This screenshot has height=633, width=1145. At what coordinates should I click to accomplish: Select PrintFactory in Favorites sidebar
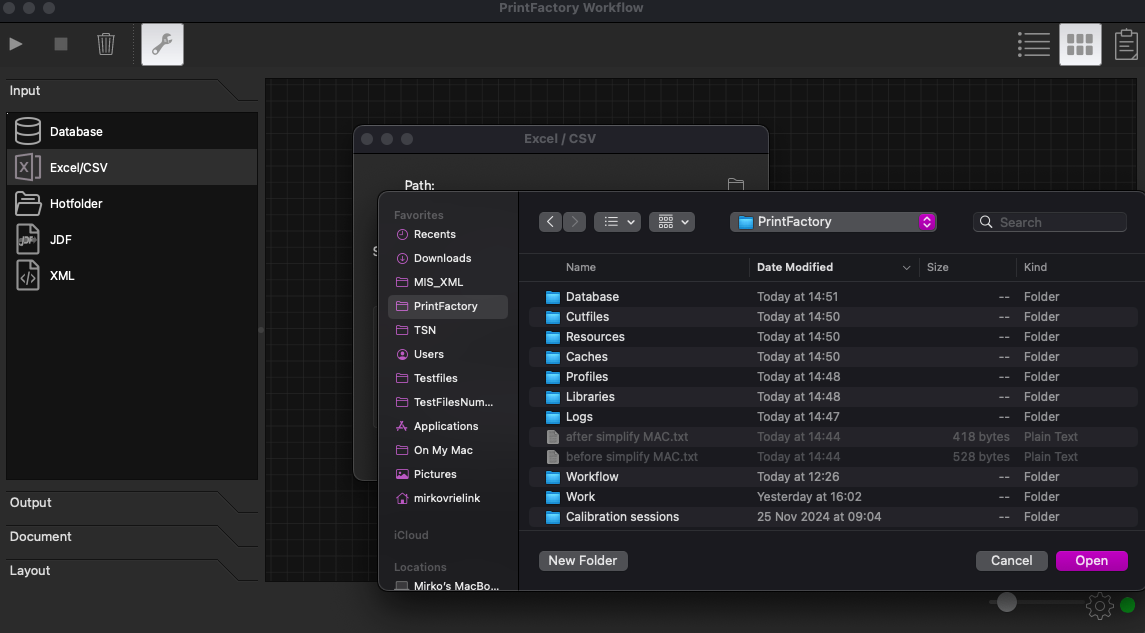448,307
